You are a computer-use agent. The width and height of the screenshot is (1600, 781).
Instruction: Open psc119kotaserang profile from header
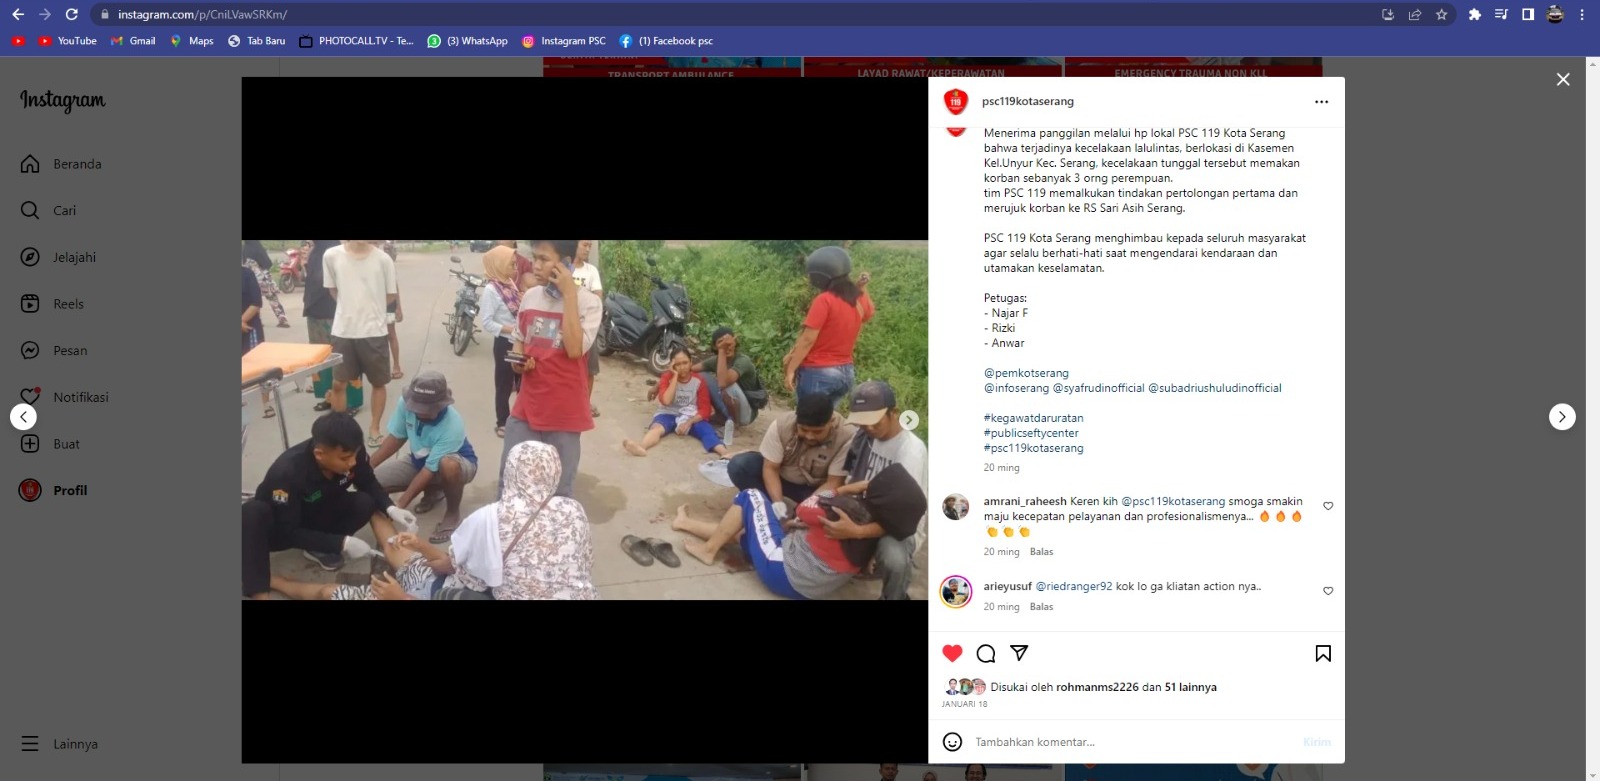click(1027, 101)
